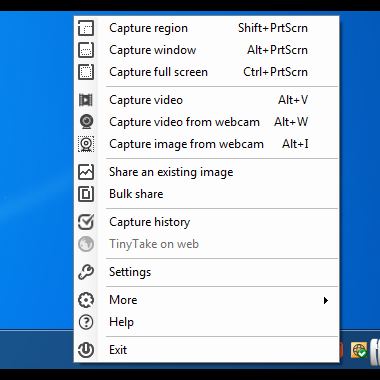This screenshot has width=380, height=380.
Task: Click the Help question mark icon
Action: [x=86, y=322]
